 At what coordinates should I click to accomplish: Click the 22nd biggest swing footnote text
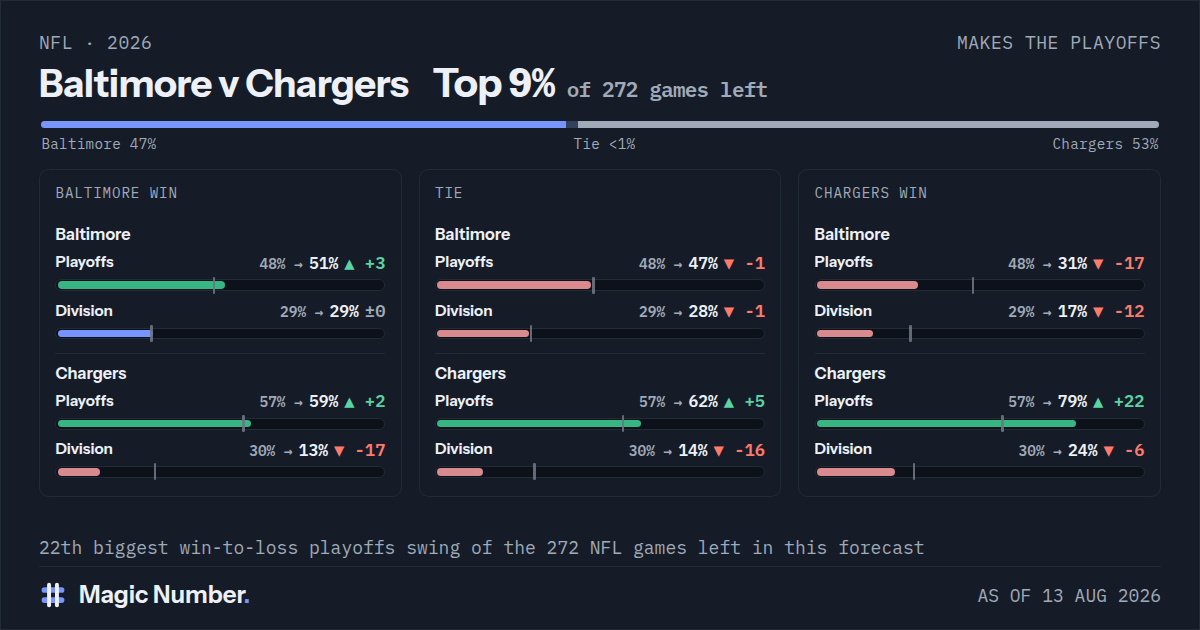482,548
